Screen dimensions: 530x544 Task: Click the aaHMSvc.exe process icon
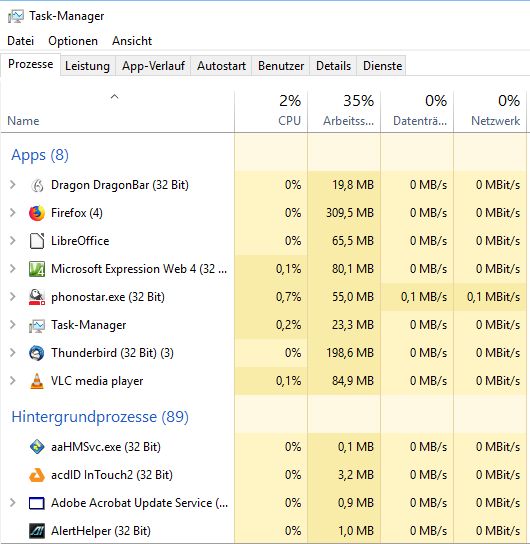click(37, 447)
